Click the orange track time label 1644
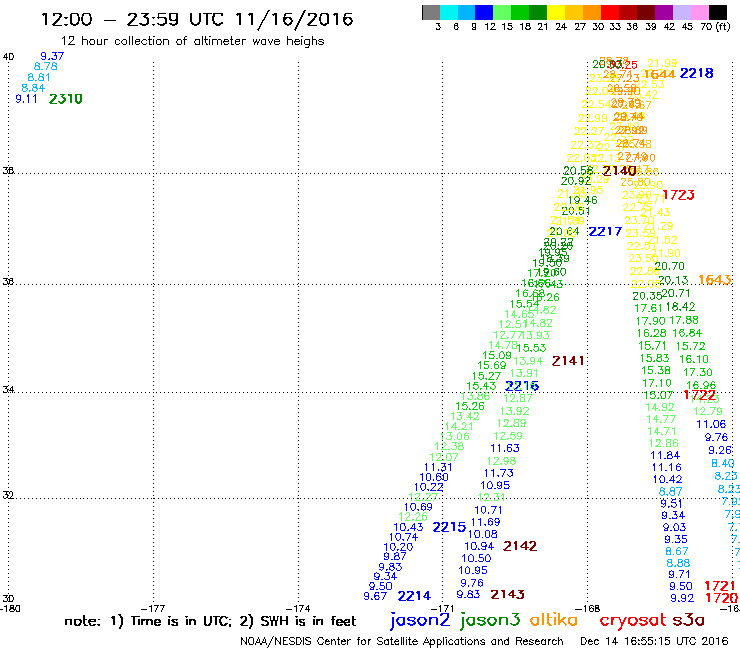This screenshot has height=650, width=740. tap(660, 74)
